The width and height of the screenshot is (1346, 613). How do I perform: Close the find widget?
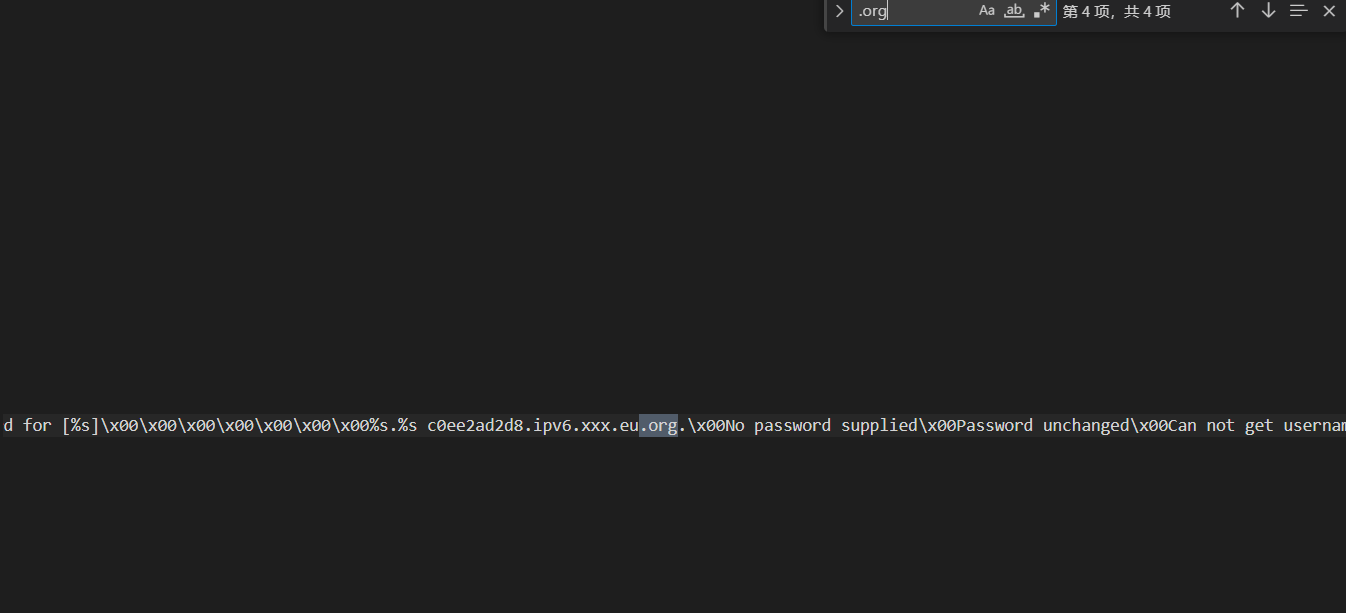(1329, 11)
